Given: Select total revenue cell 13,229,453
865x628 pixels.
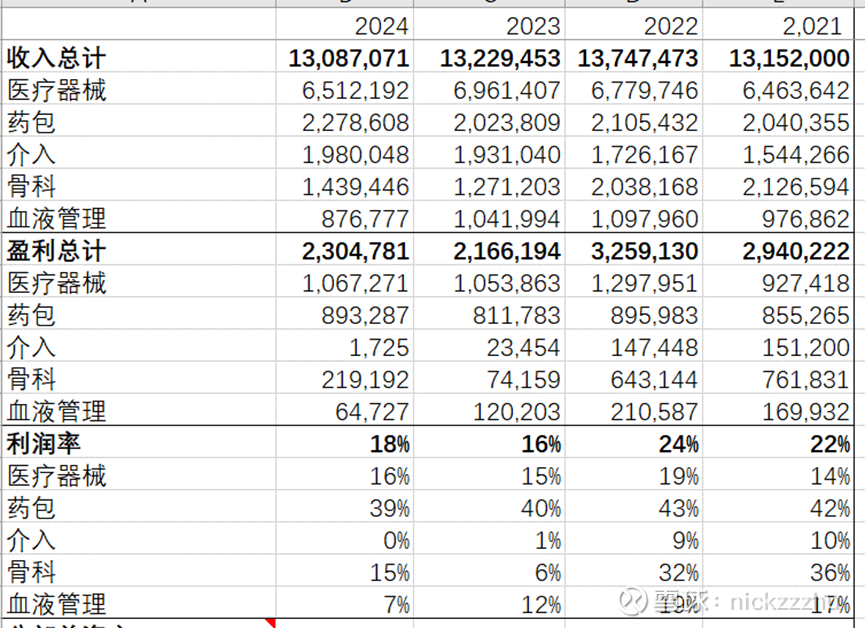Looking at the screenshot, I should point(489,58).
